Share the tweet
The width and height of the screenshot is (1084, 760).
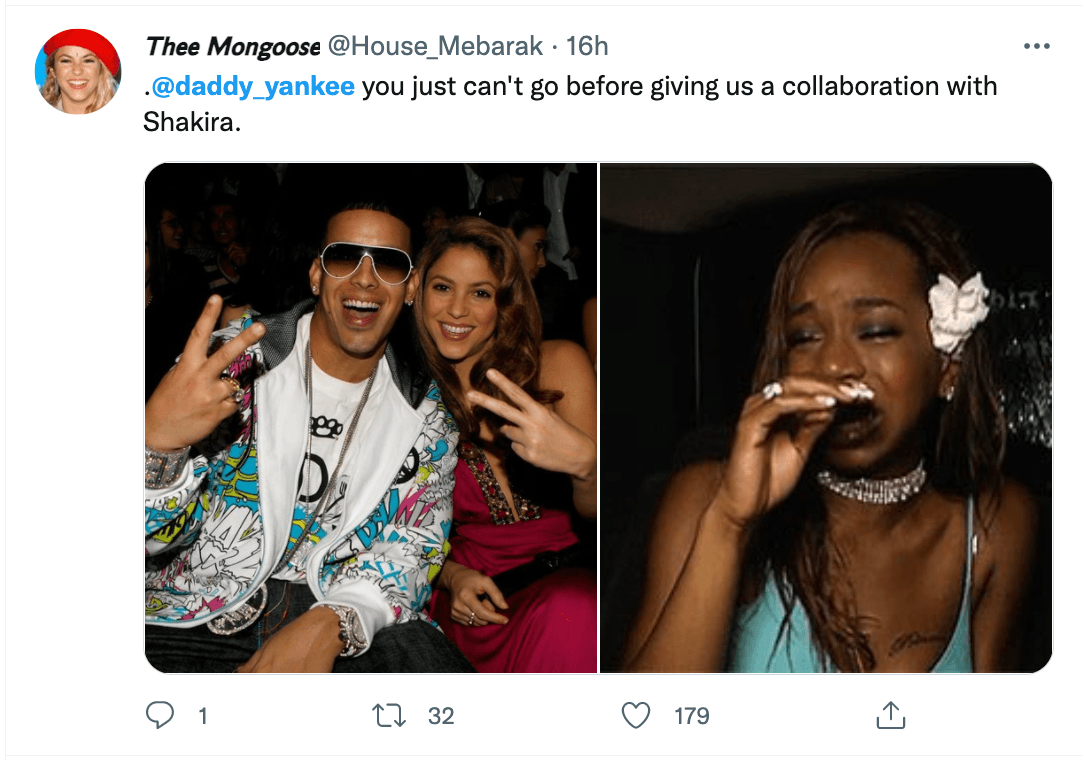click(890, 714)
